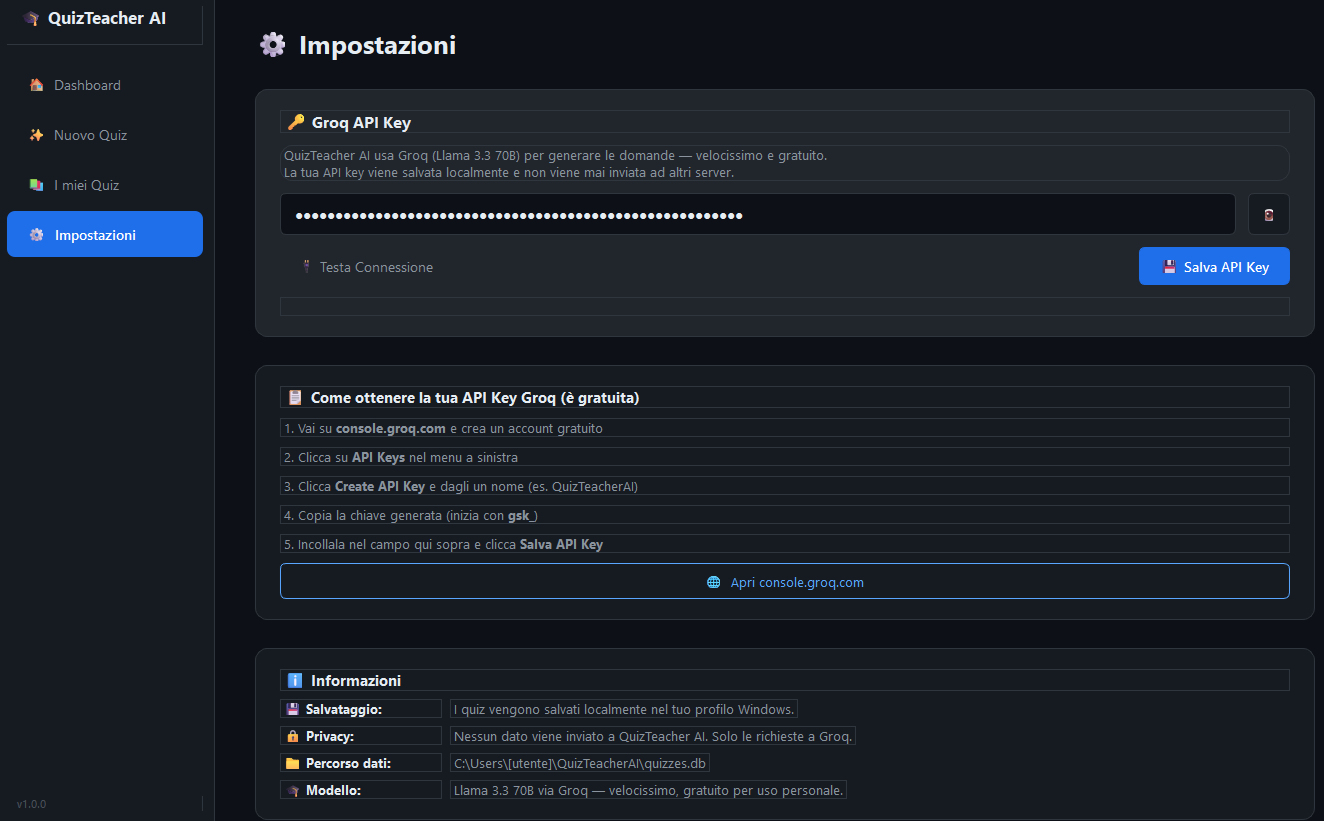1324x822 pixels.
Task: Focus the masked Groq API key field
Action: tap(758, 214)
